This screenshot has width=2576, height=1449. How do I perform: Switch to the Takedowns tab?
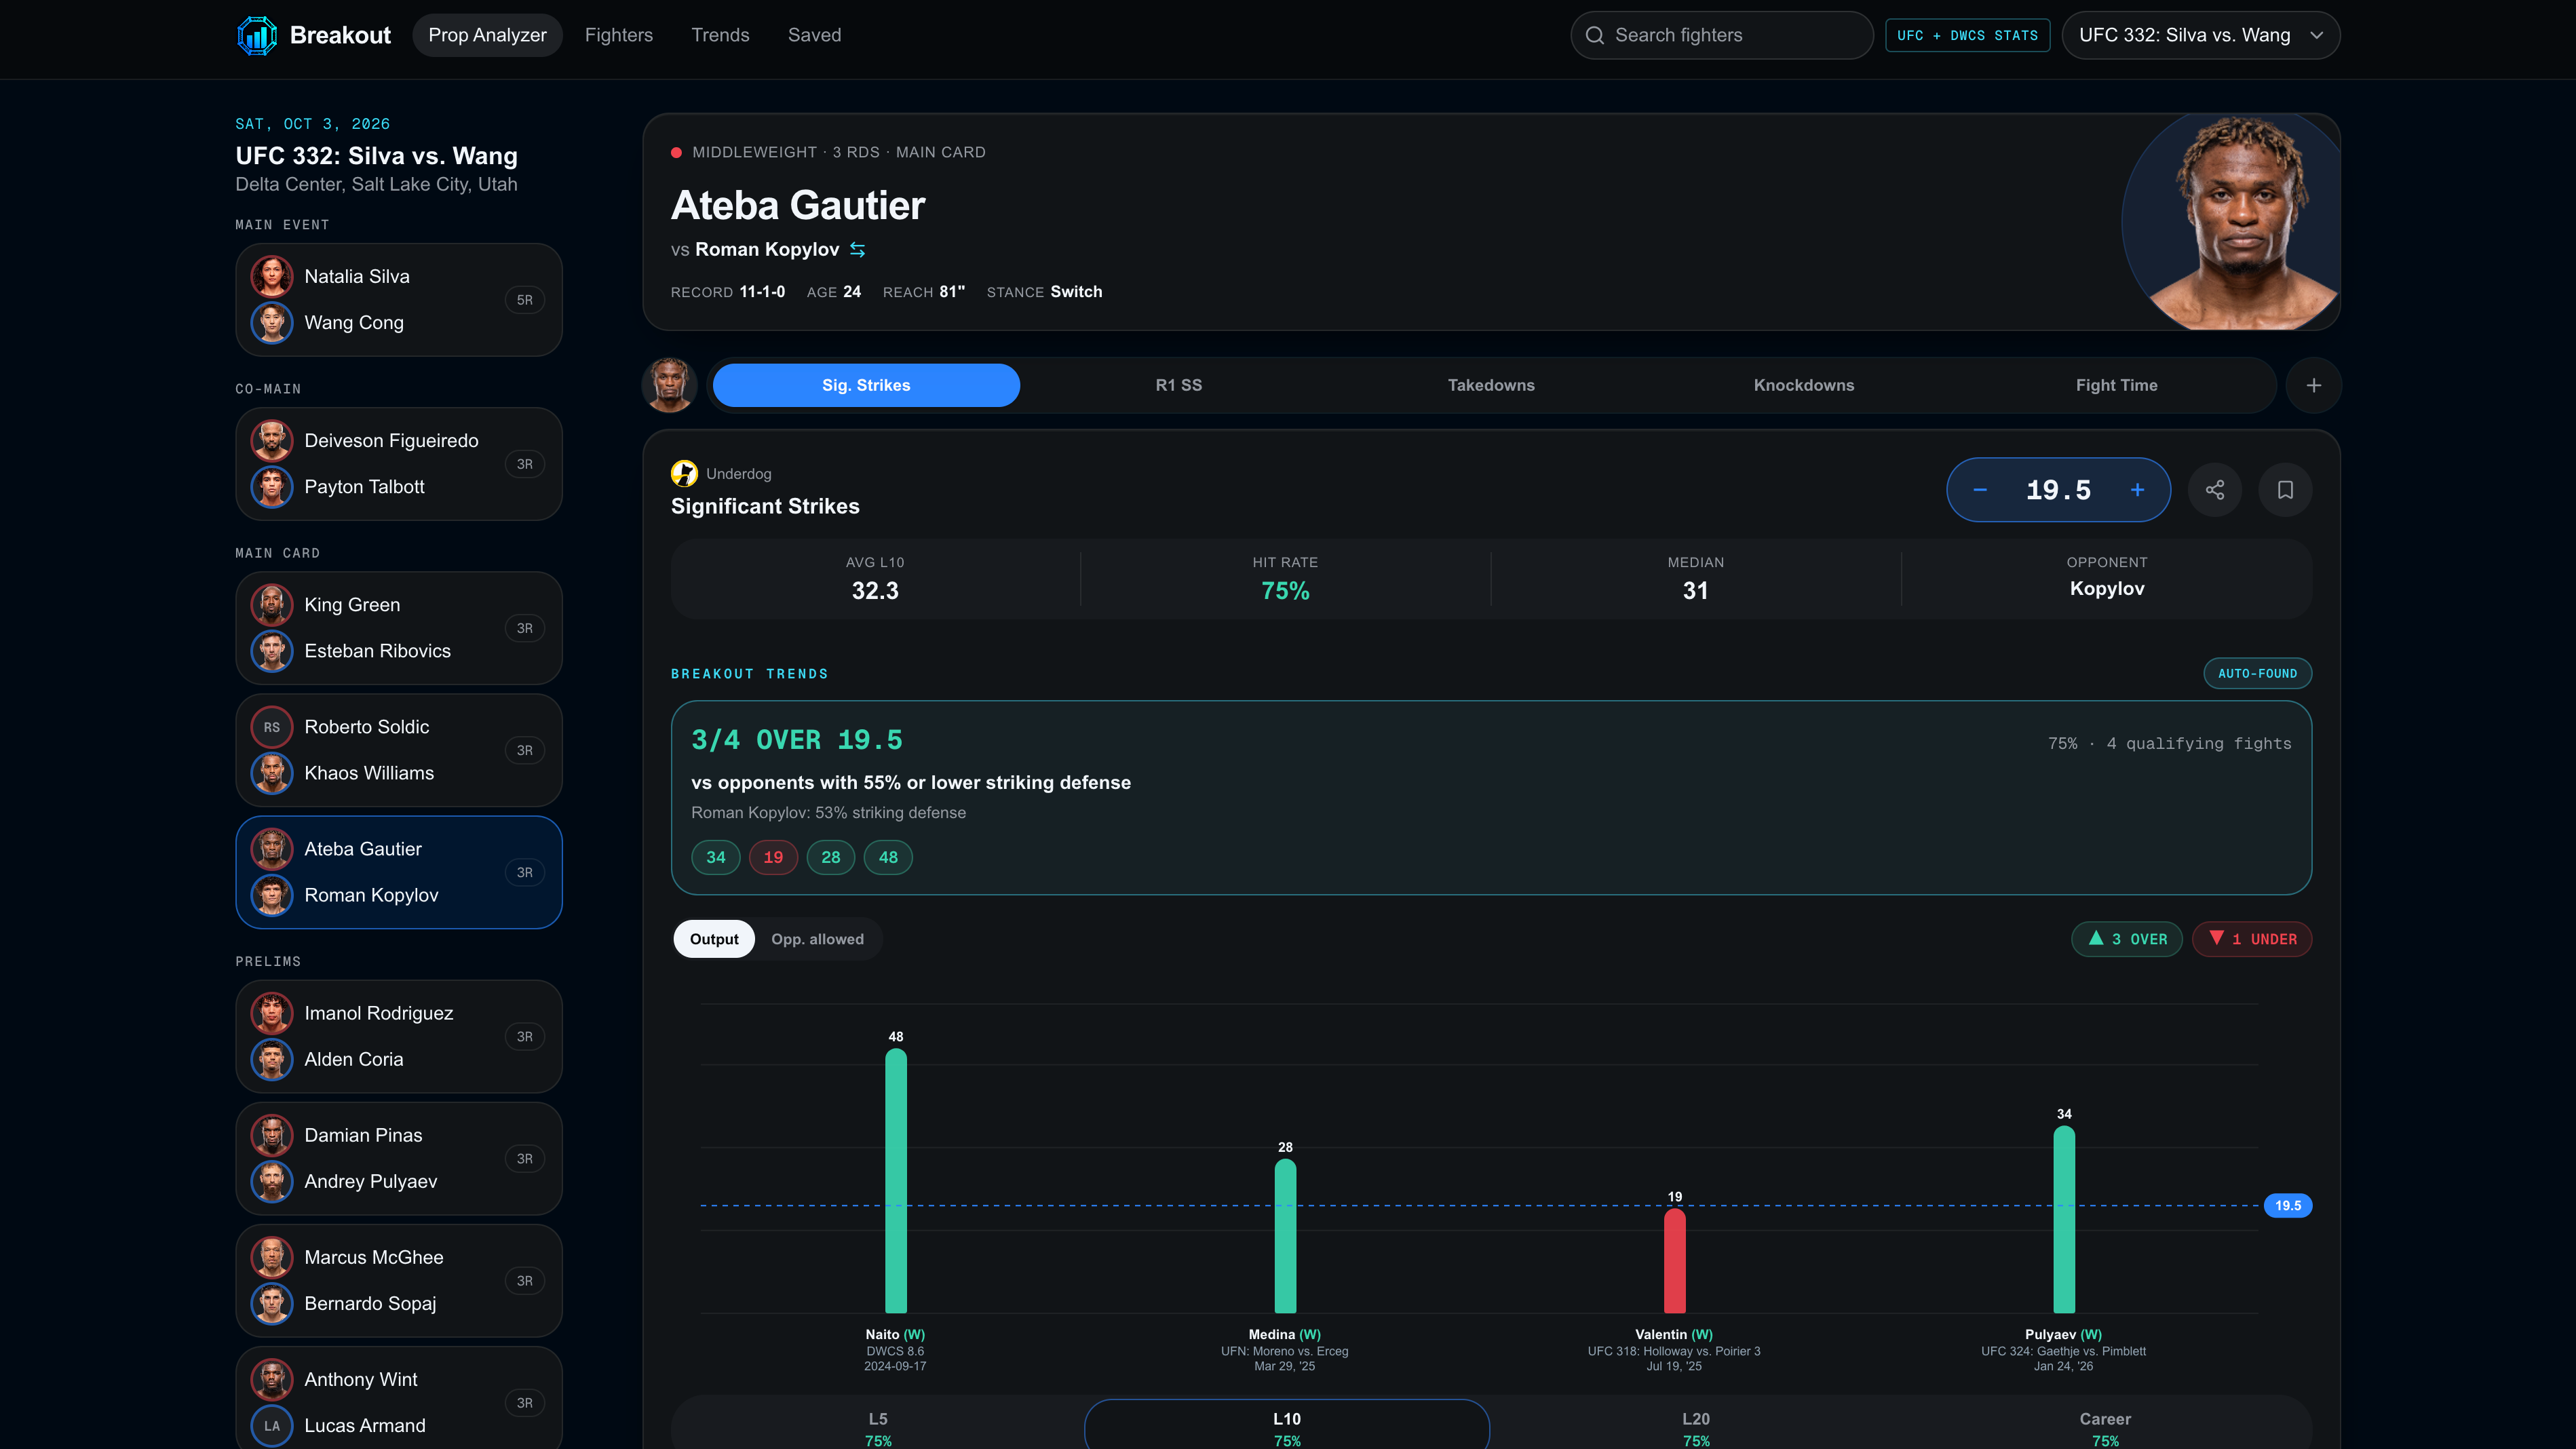[x=1491, y=385]
